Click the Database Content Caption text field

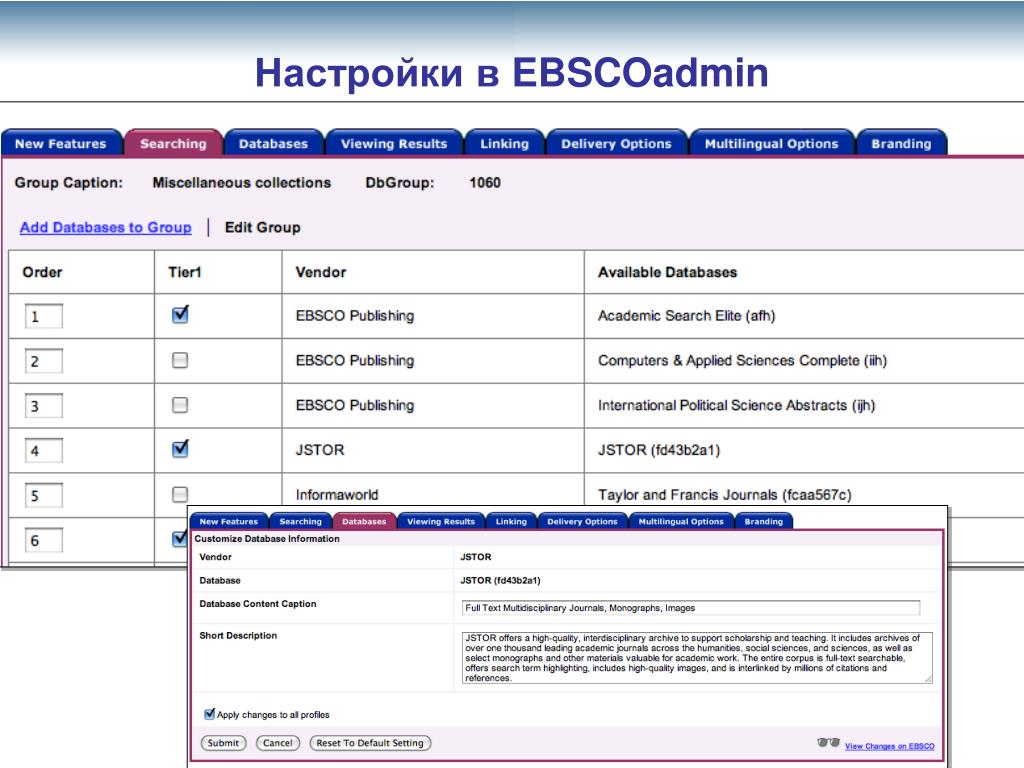pos(690,608)
